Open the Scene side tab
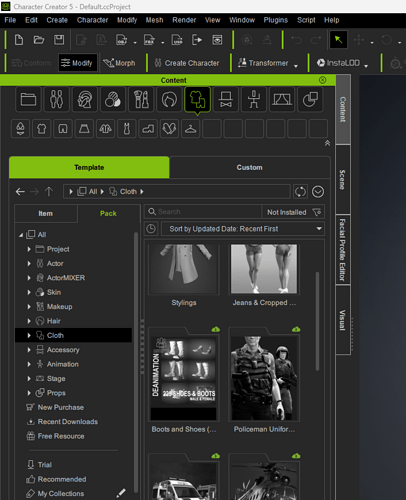 (x=342, y=180)
